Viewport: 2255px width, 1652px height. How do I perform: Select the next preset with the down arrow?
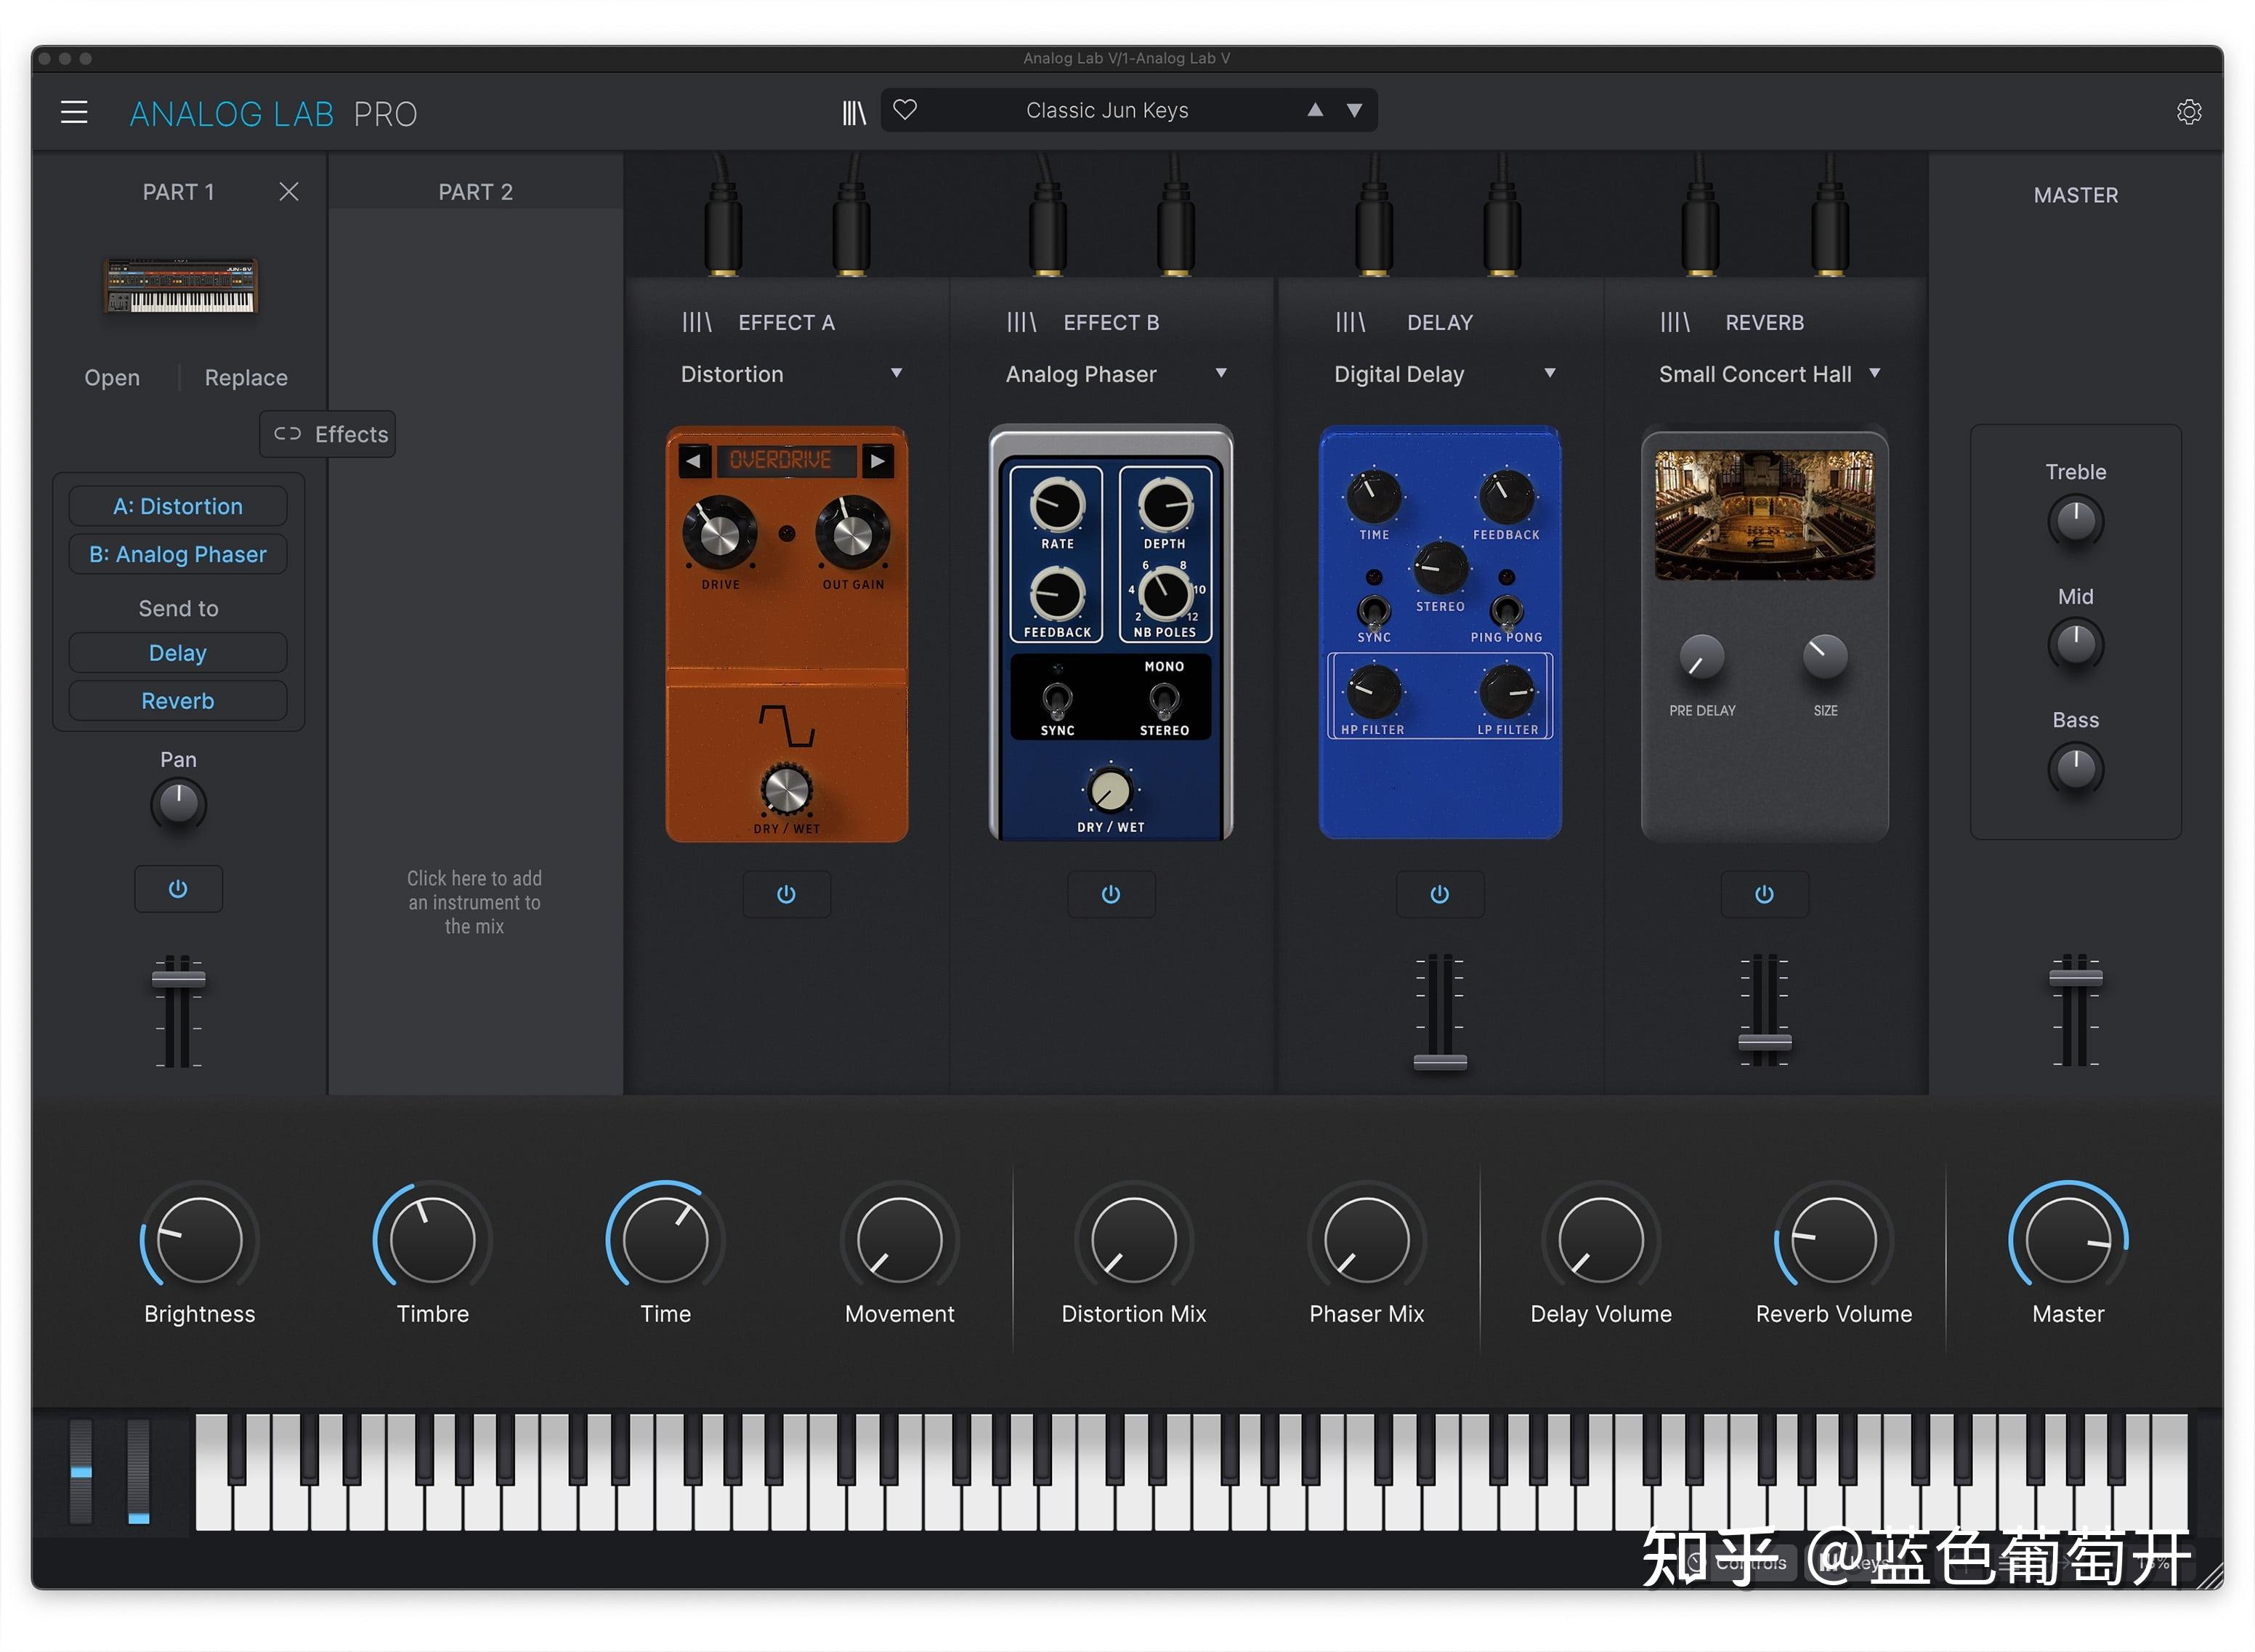point(1355,110)
